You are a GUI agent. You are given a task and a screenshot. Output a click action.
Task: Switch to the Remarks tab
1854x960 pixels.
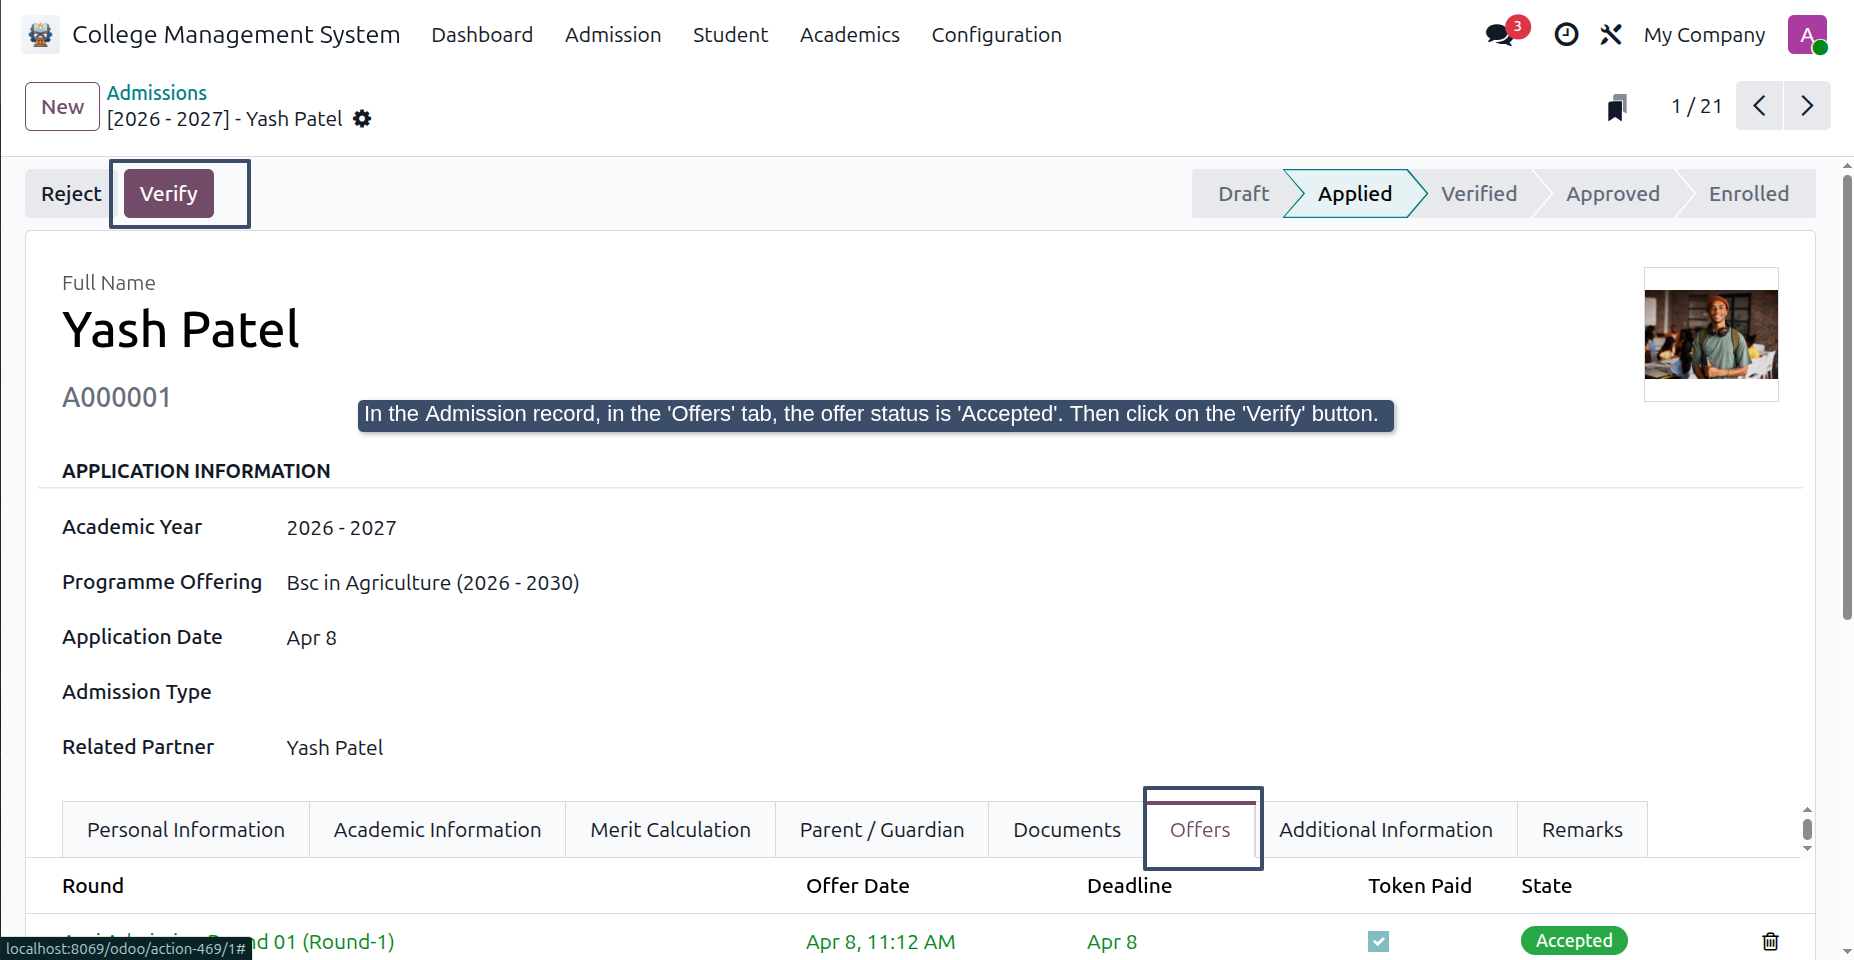[x=1582, y=830]
